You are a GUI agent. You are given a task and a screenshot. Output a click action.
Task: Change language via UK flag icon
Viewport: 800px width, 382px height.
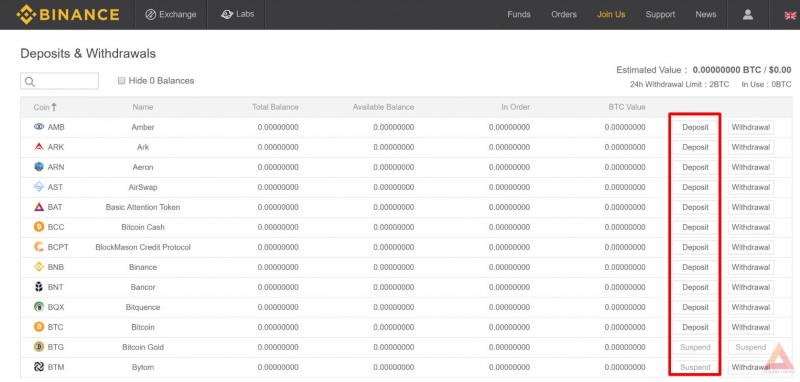pyautogui.click(x=790, y=15)
